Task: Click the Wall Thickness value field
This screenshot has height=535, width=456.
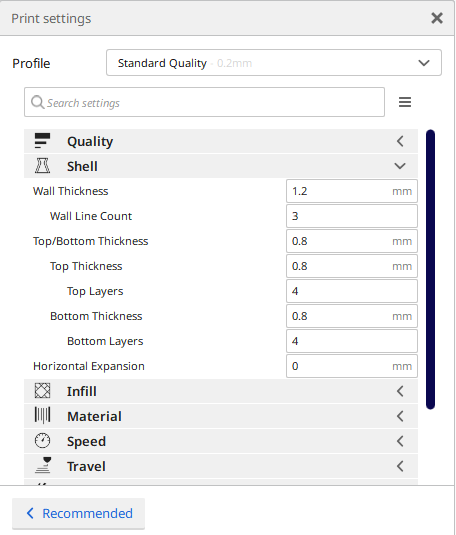Action: click(352, 191)
